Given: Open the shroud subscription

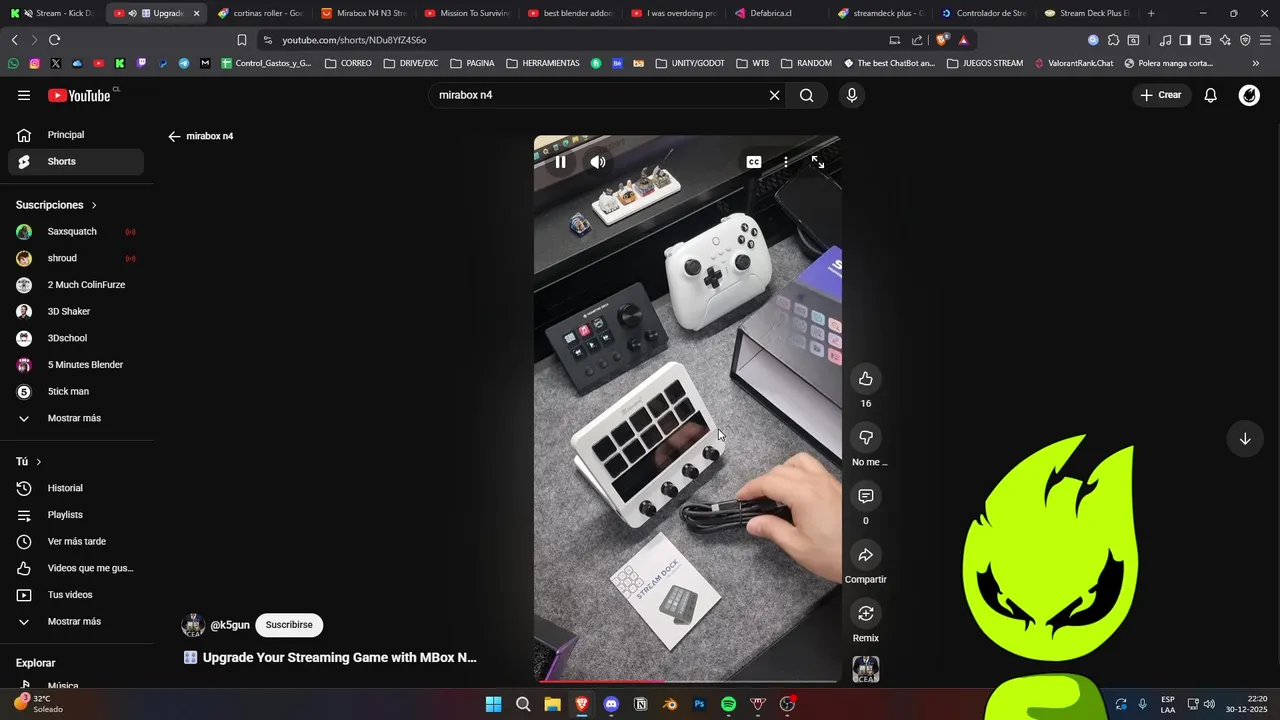Looking at the screenshot, I should click(x=76, y=258).
